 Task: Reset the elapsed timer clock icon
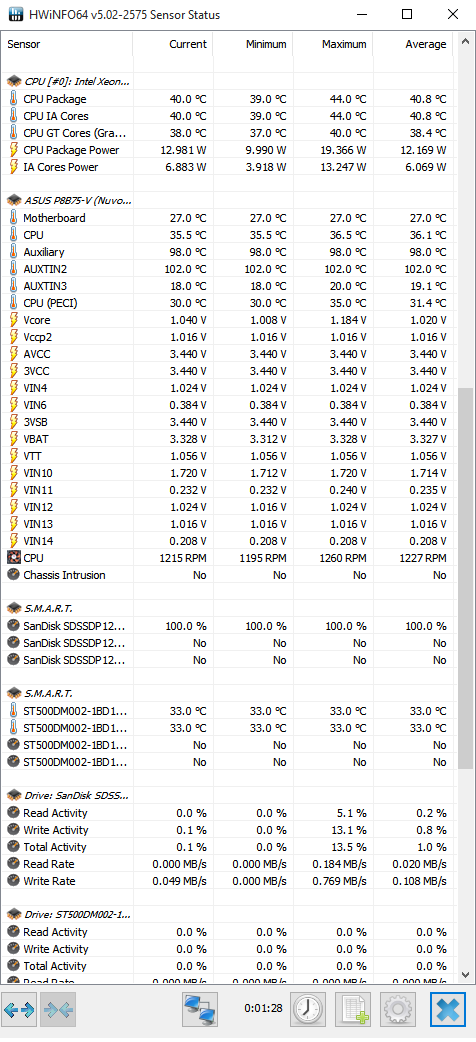(308, 1010)
